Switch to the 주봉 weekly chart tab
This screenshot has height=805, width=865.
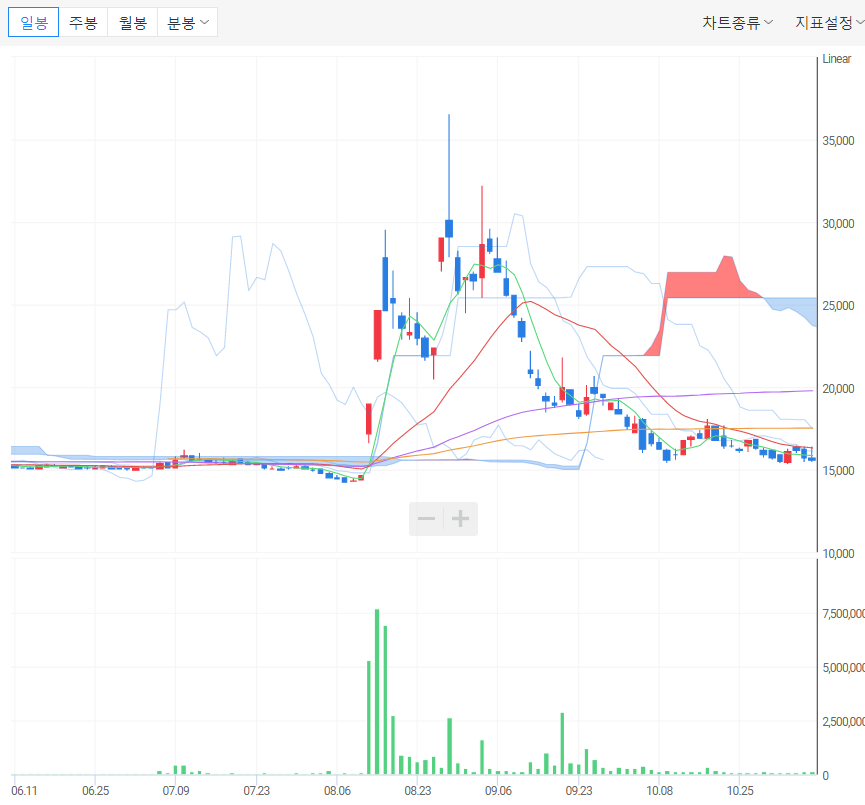pos(83,23)
